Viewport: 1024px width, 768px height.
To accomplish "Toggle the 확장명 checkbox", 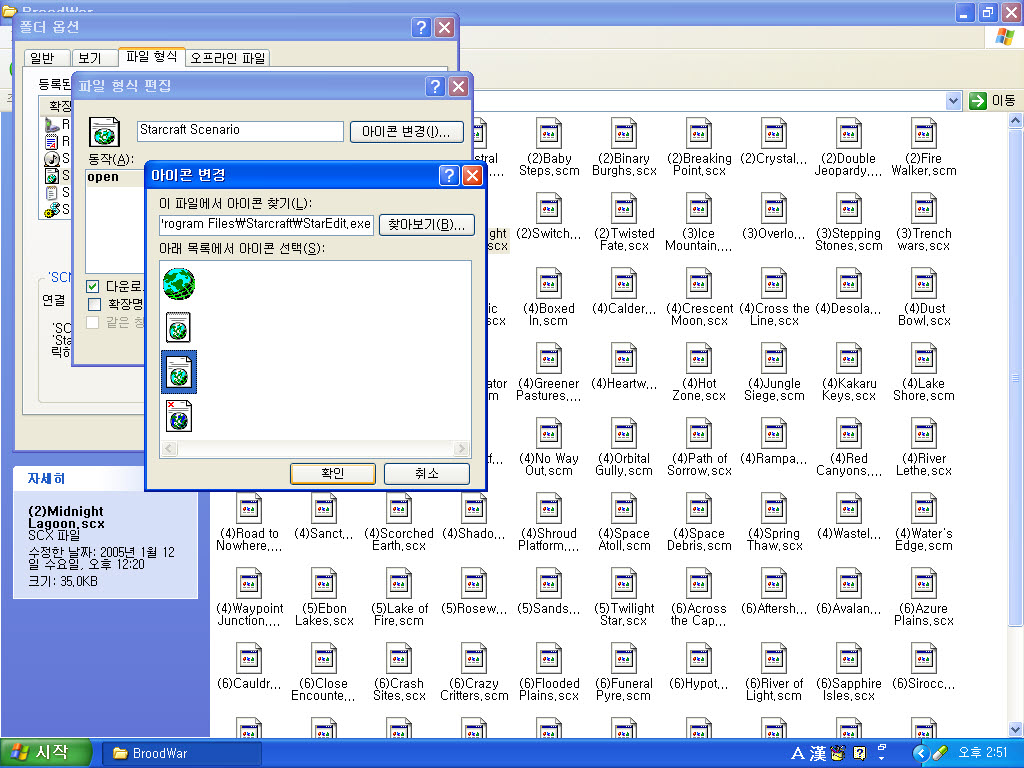I will [x=94, y=304].
